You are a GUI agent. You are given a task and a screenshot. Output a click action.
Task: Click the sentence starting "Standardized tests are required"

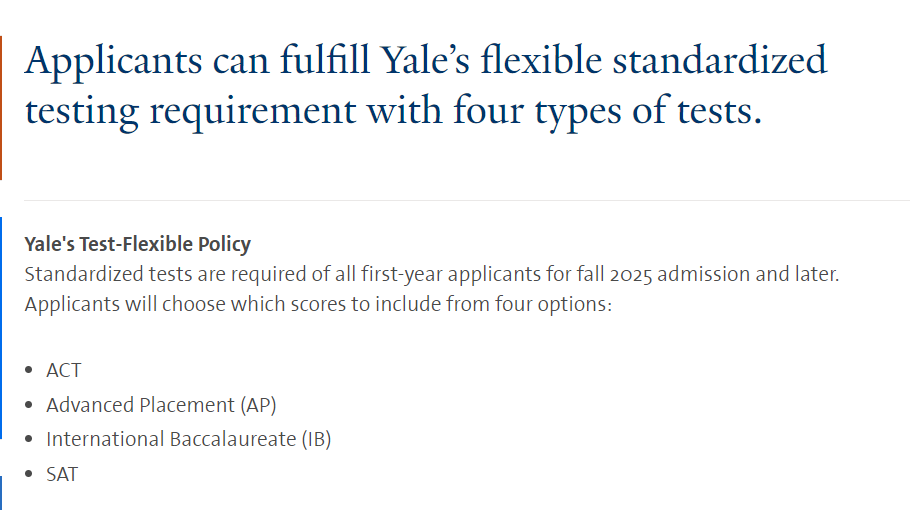(432, 274)
